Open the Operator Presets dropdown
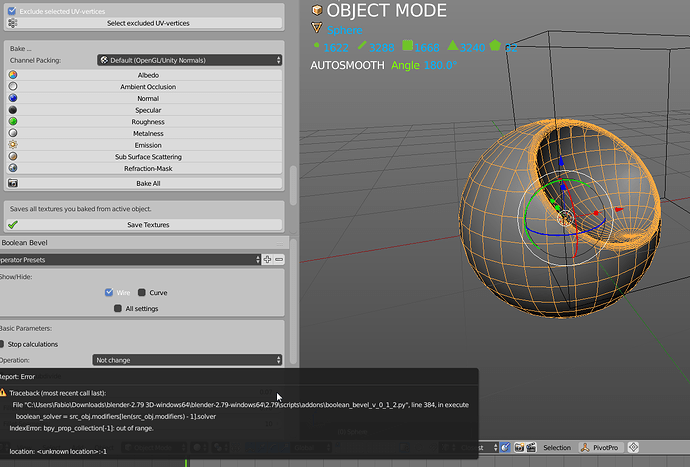The height and width of the screenshot is (467, 690). point(130,260)
